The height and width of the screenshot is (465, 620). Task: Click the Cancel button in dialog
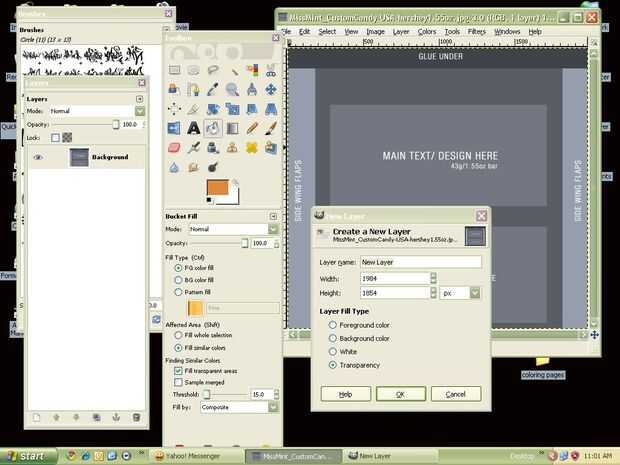pyautogui.click(x=456, y=394)
